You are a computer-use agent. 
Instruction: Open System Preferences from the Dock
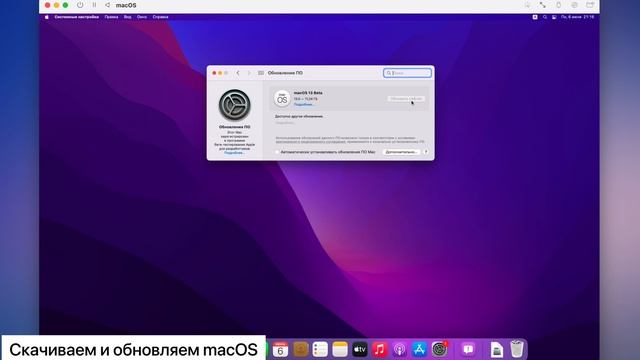pyautogui.click(x=440, y=349)
